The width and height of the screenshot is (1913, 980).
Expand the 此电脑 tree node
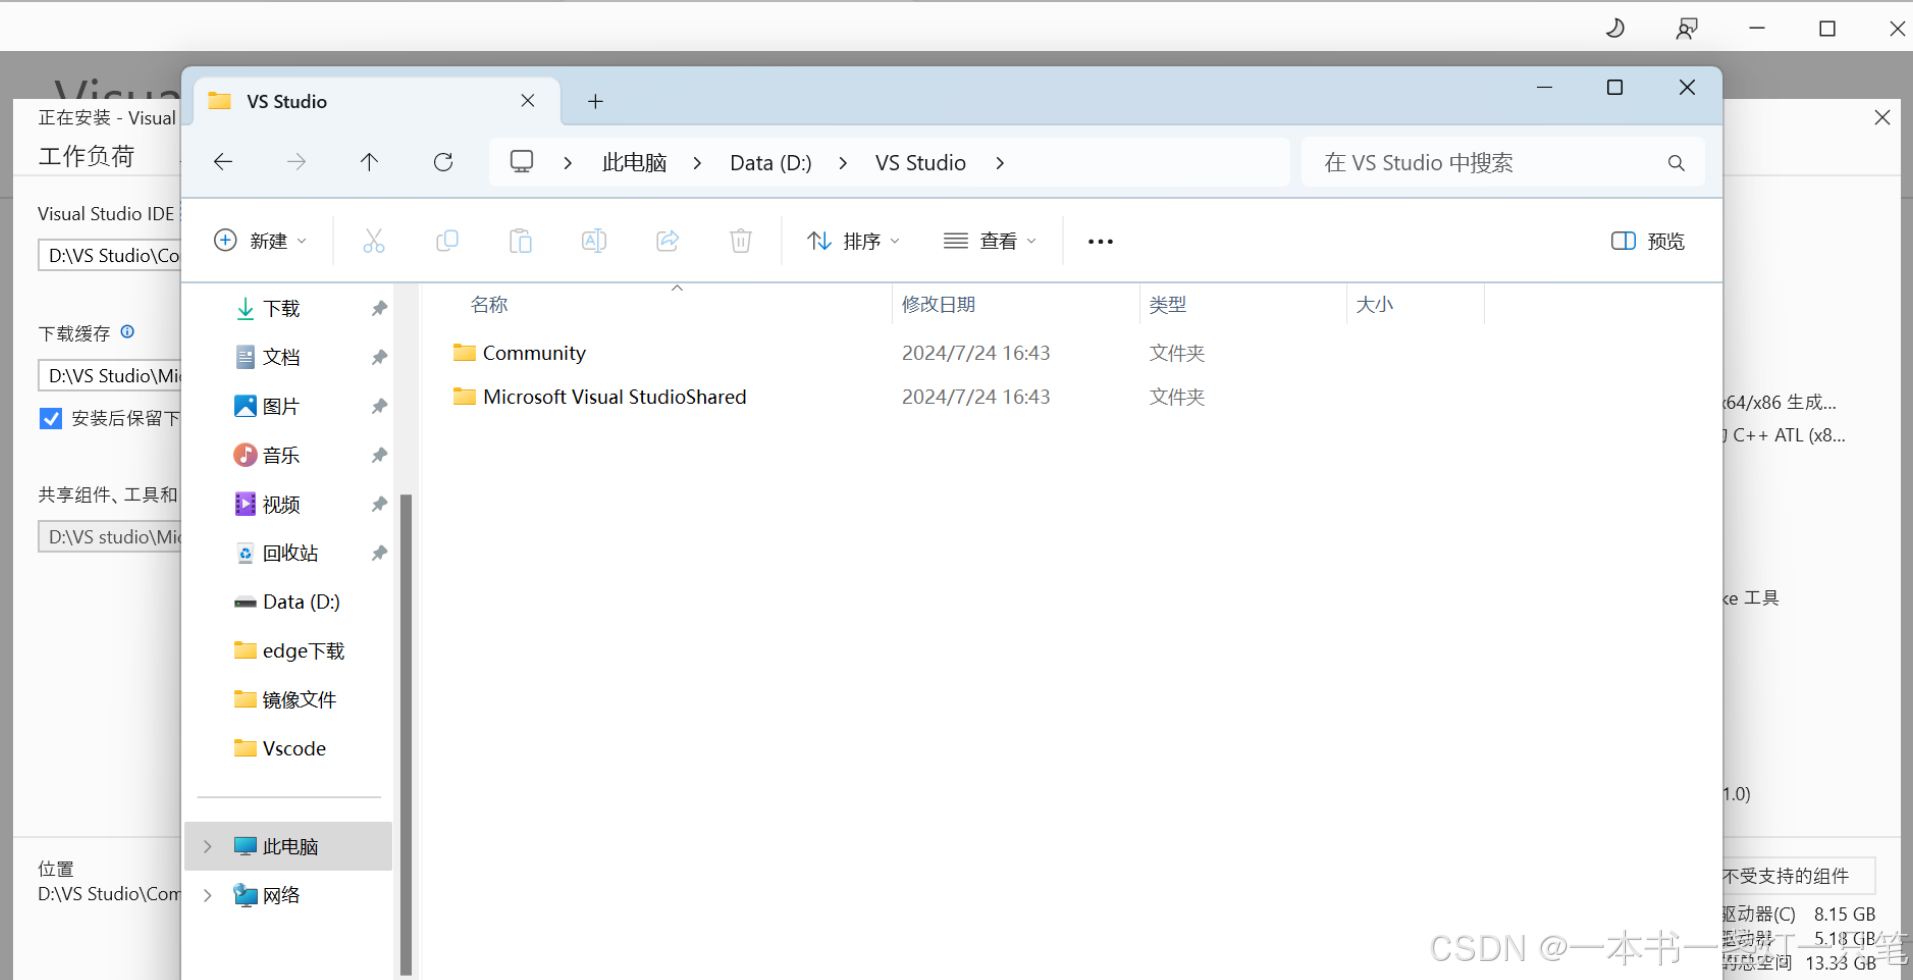point(208,846)
